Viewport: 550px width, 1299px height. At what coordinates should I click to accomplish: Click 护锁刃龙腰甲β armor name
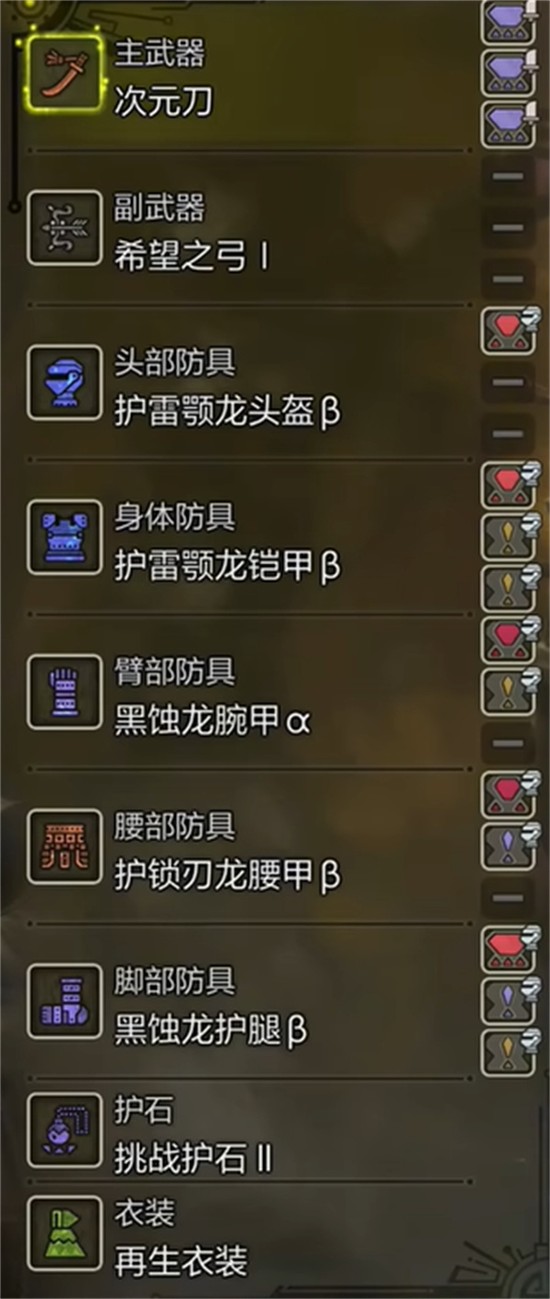click(227, 875)
